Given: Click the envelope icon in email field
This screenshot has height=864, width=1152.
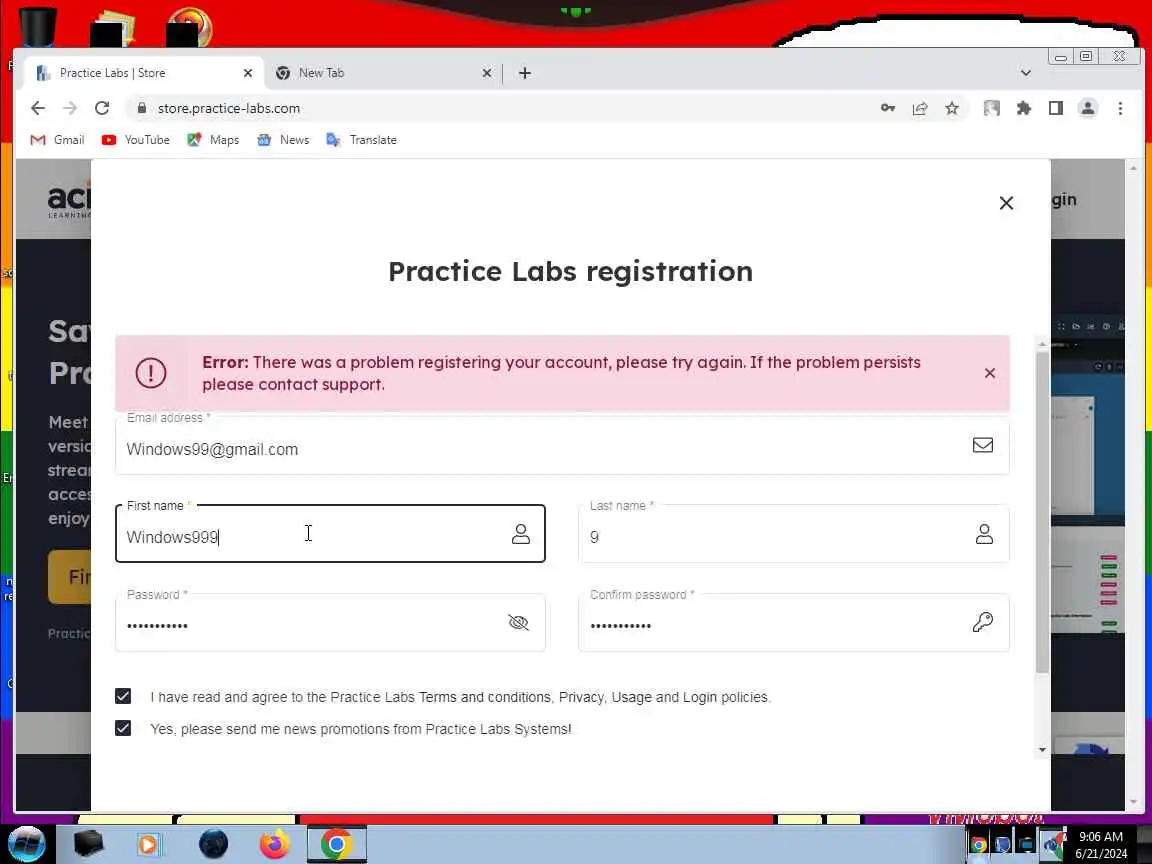Looking at the screenshot, I should [x=983, y=445].
